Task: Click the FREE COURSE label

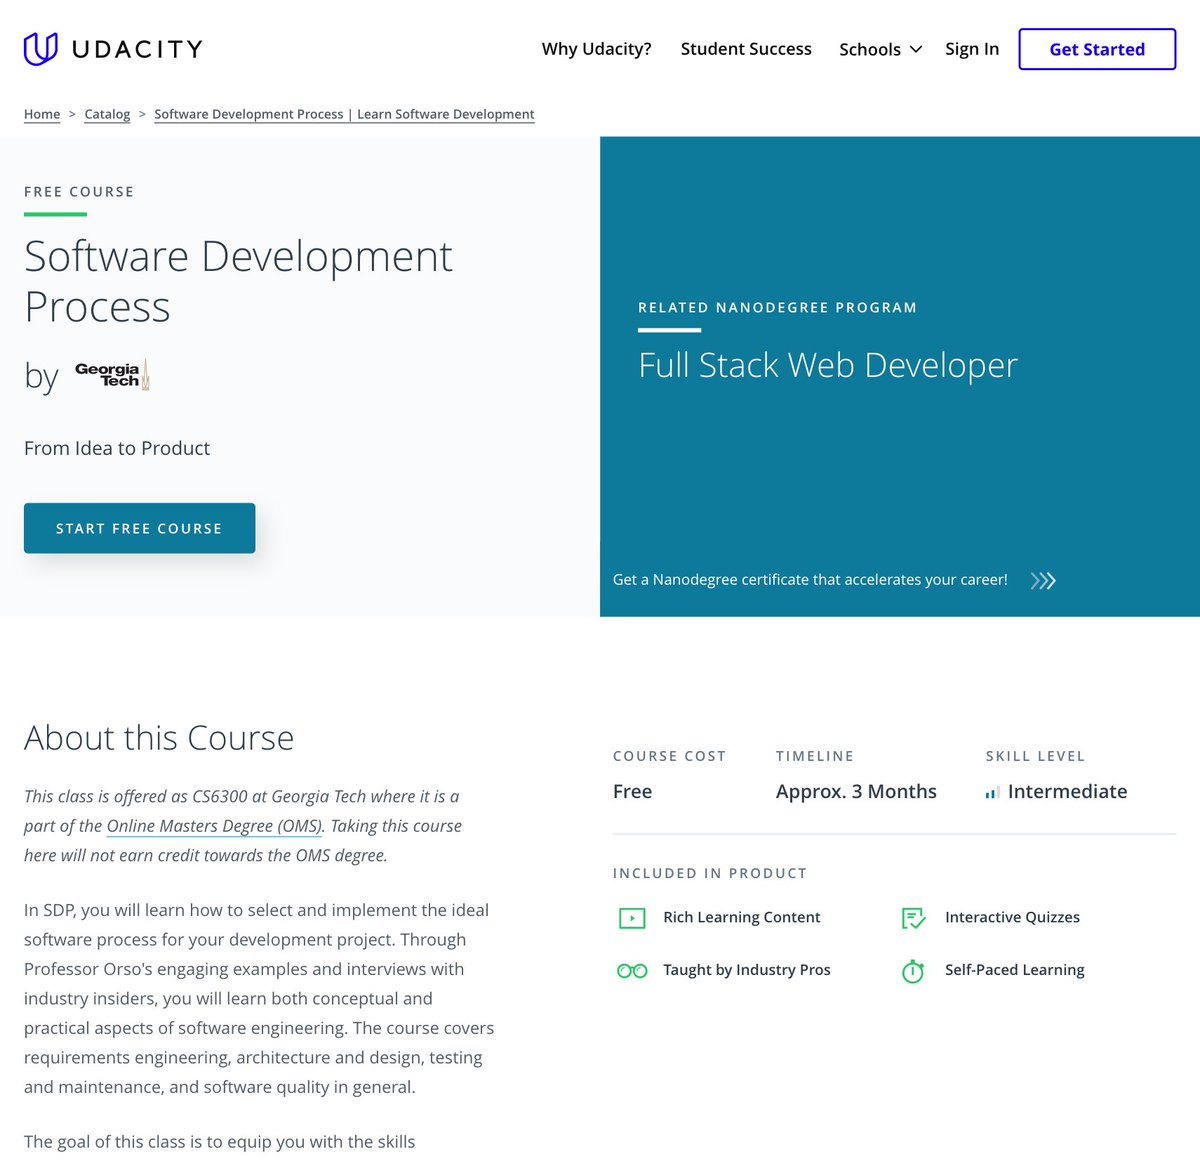Action: [79, 192]
